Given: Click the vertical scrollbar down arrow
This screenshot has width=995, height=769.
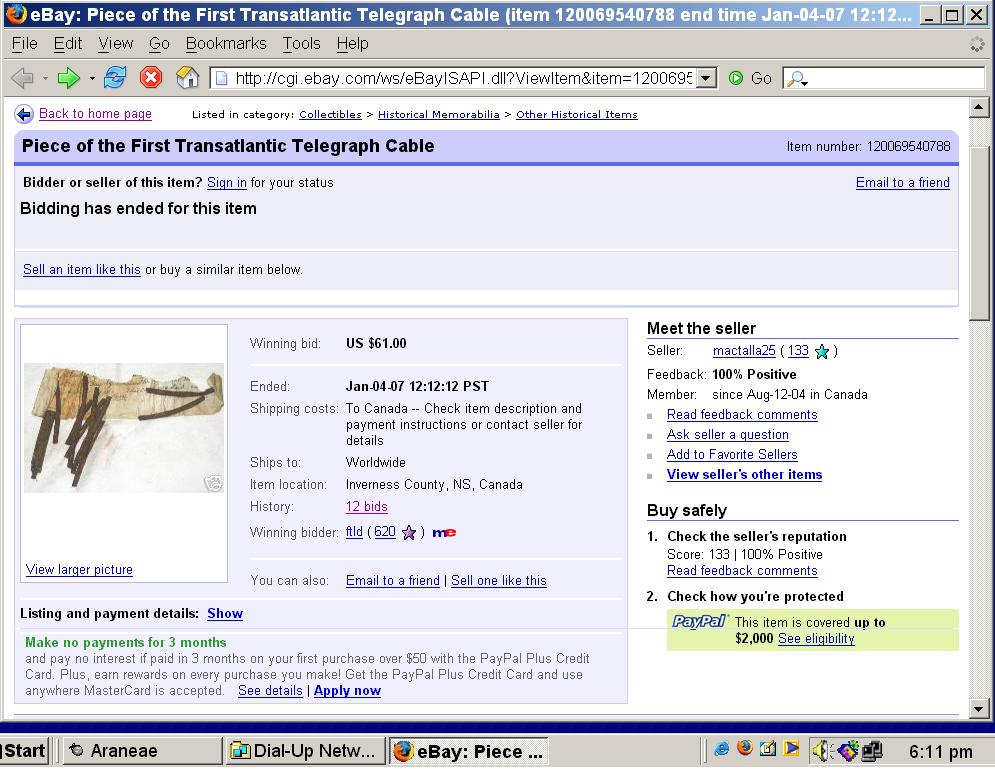Looking at the screenshot, I should click(x=979, y=709).
